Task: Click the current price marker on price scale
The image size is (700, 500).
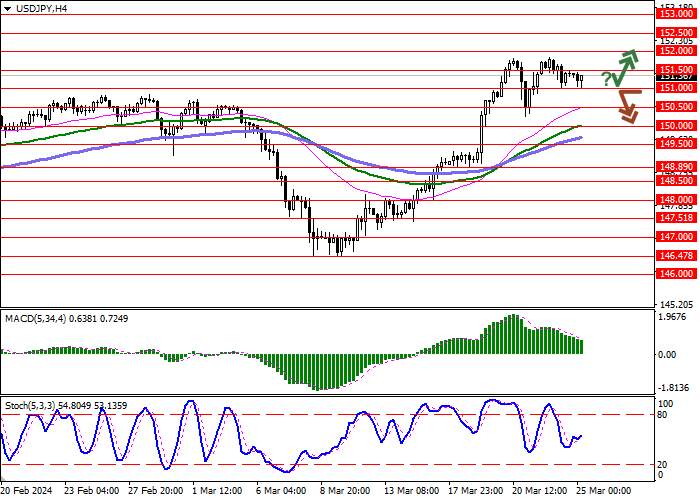Action: pyautogui.click(x=676, y=77)
